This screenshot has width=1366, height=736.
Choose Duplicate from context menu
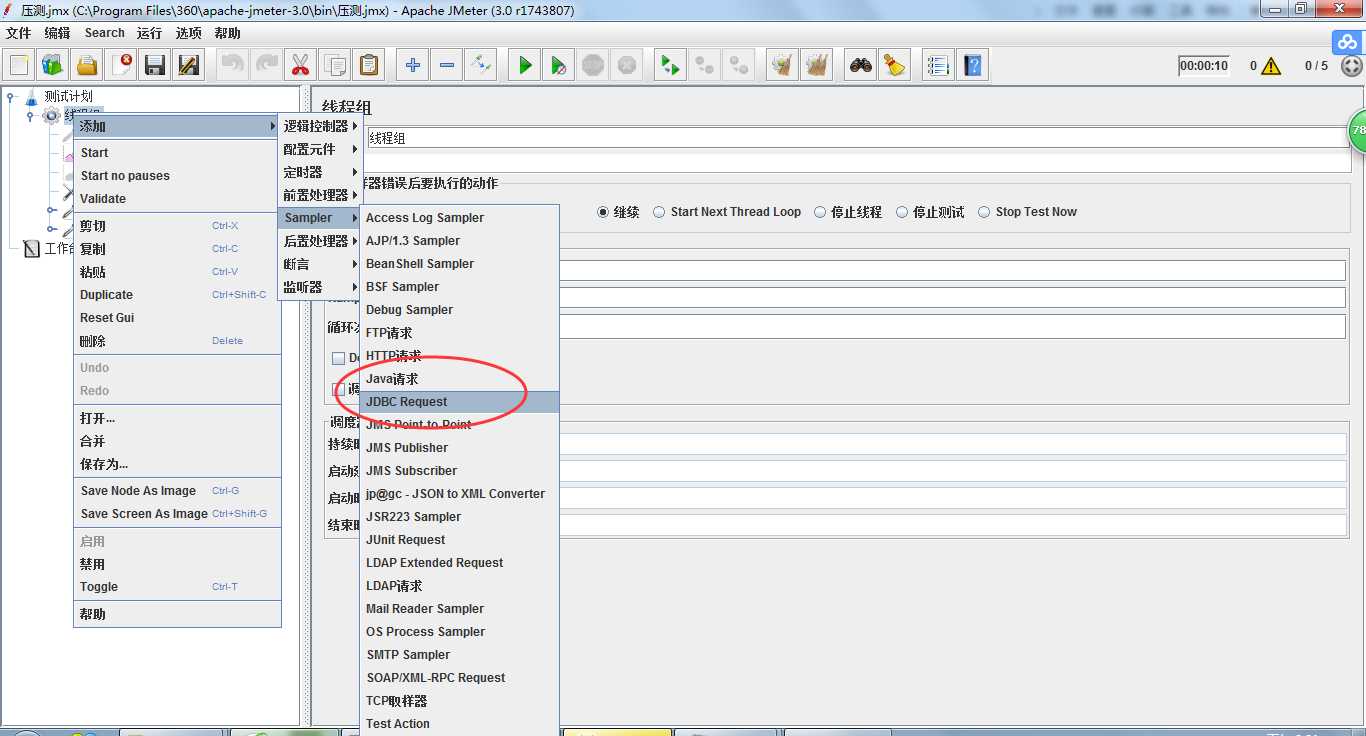(x=177, y=295)
